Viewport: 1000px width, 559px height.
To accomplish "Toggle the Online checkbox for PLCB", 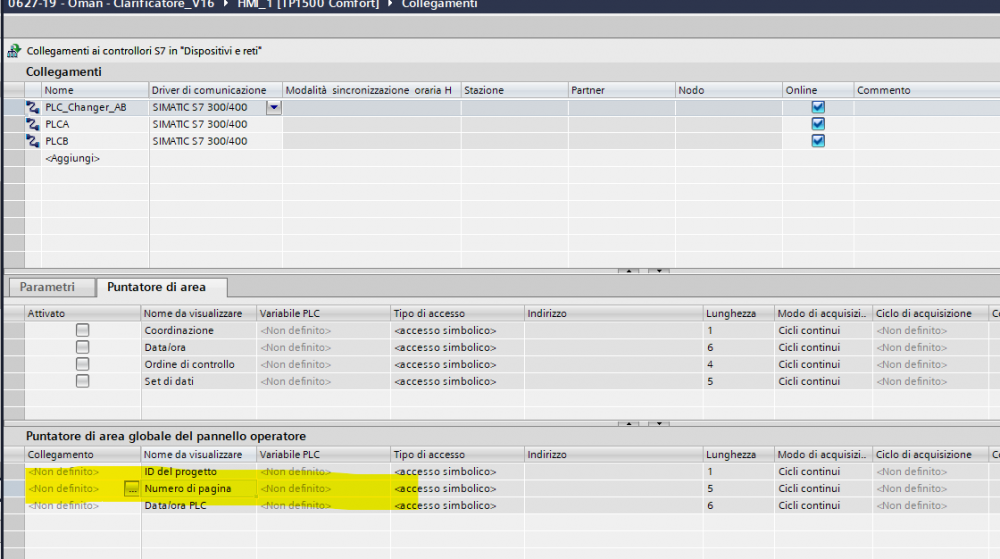I will (x=818, y=141).
